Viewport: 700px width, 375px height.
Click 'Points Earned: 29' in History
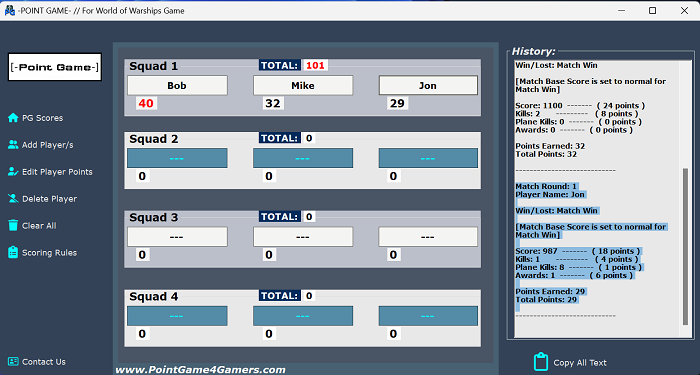[550, 292]
